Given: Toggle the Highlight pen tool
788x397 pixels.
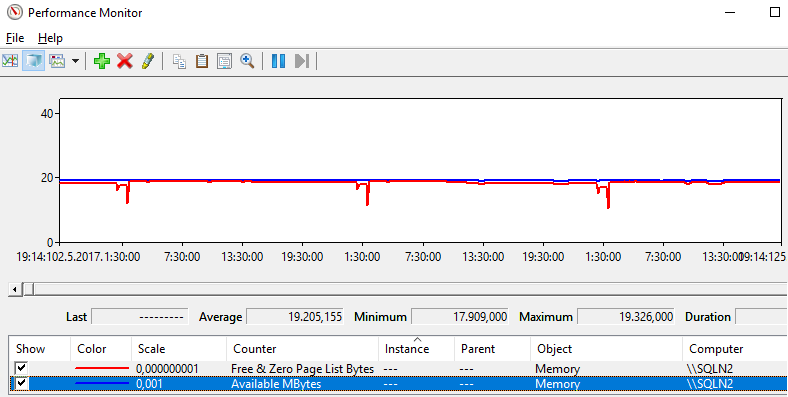Looking at the screenshot, I should click(147, 61).
